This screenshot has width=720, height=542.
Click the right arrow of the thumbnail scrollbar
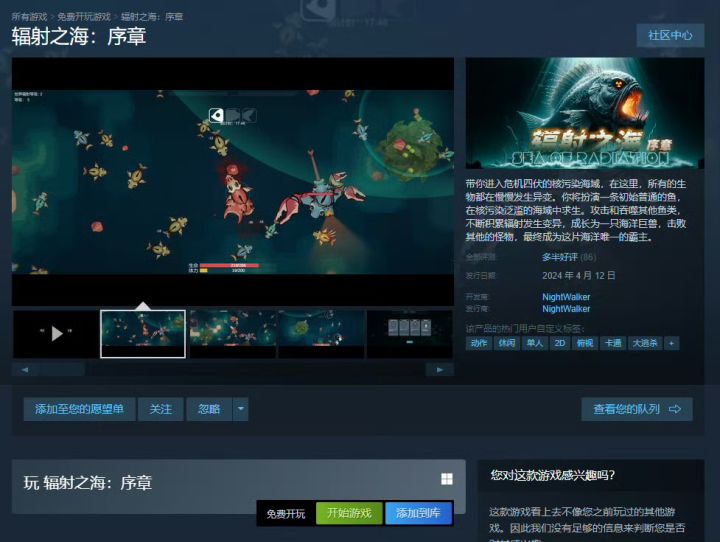[x=439, y=369]
